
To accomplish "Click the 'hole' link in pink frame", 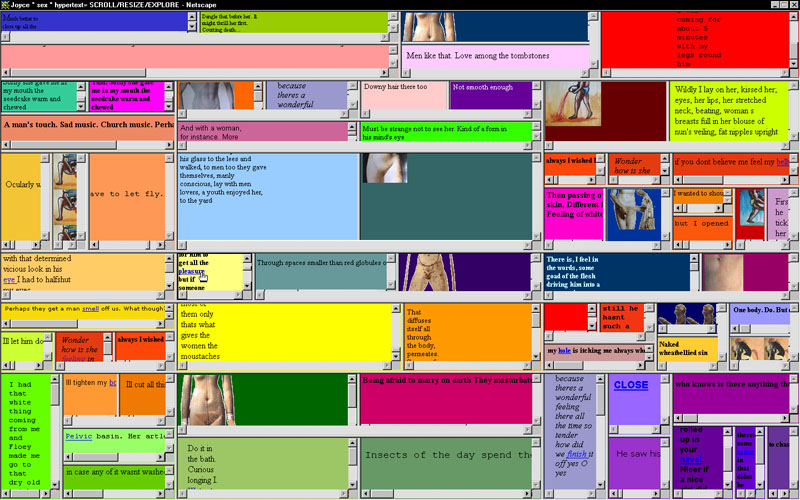I will click(x=565, y=350).
